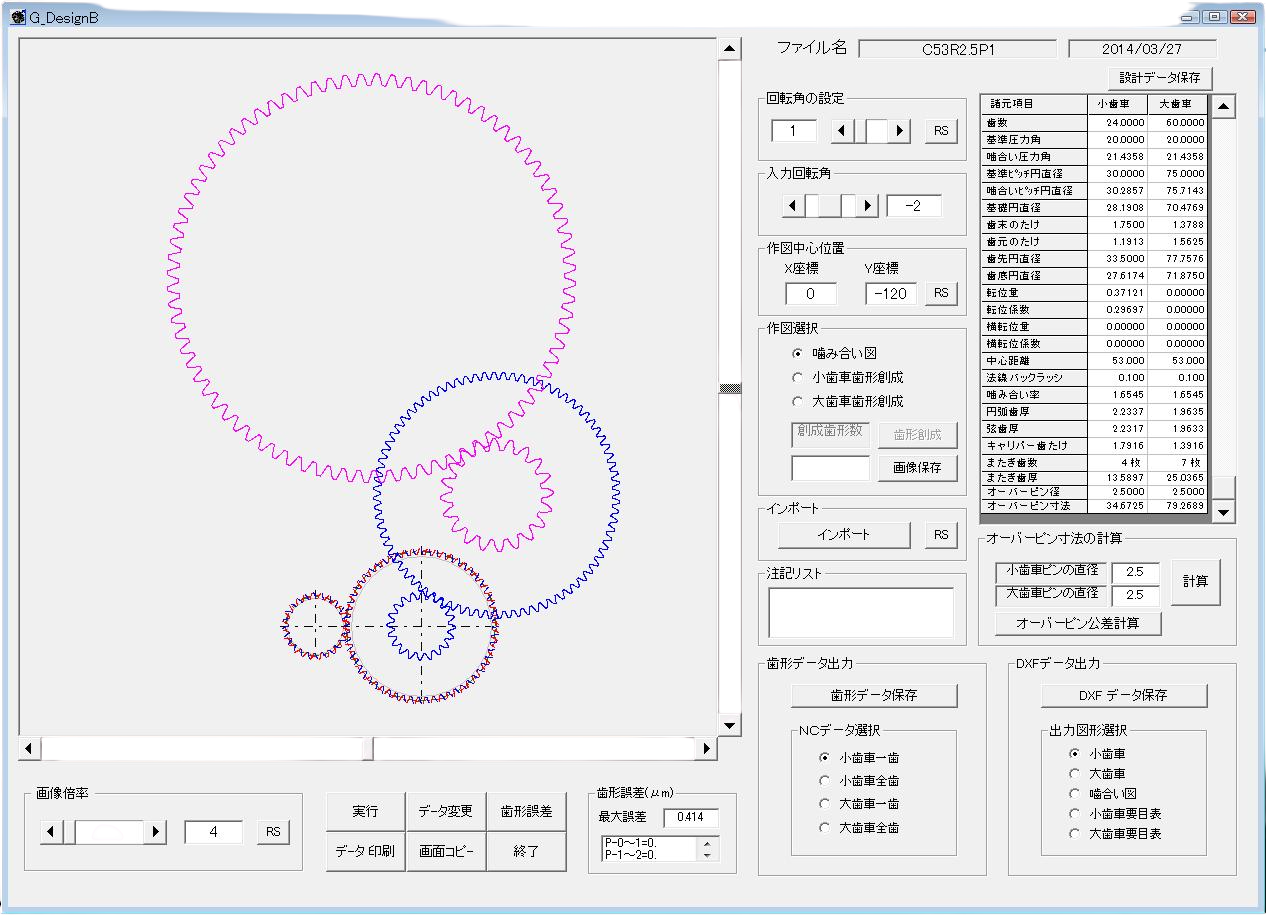Select 小歯車歯形創成 drawing option
This screenshot has width=1266, height=915.
(797, 377)
